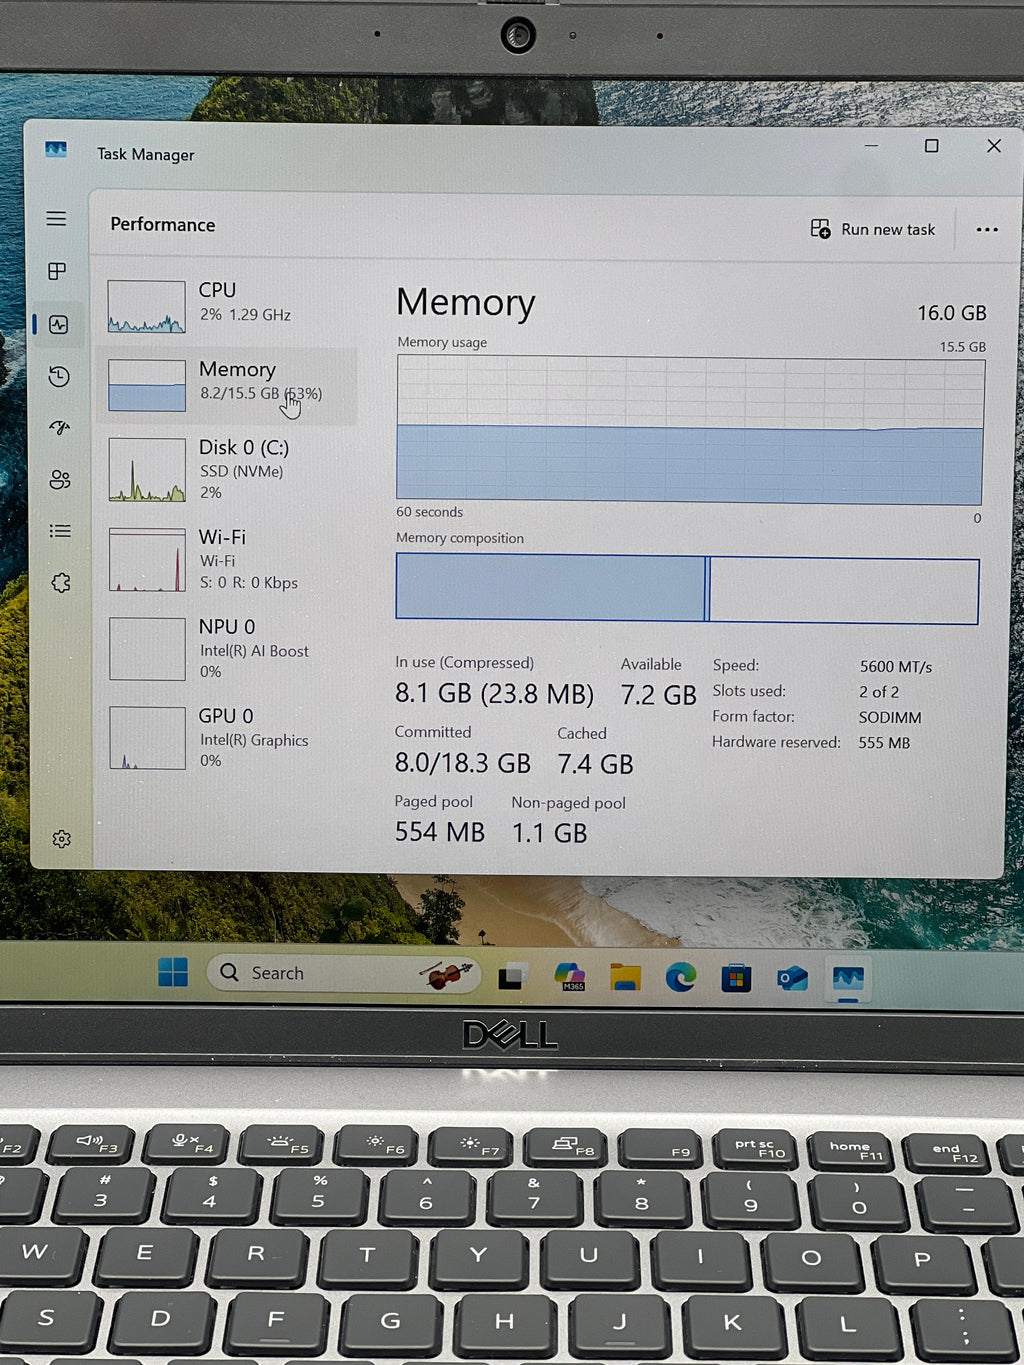
Task: Select the Disk 0 (C:) entry
Action: (x=228, y=469)
